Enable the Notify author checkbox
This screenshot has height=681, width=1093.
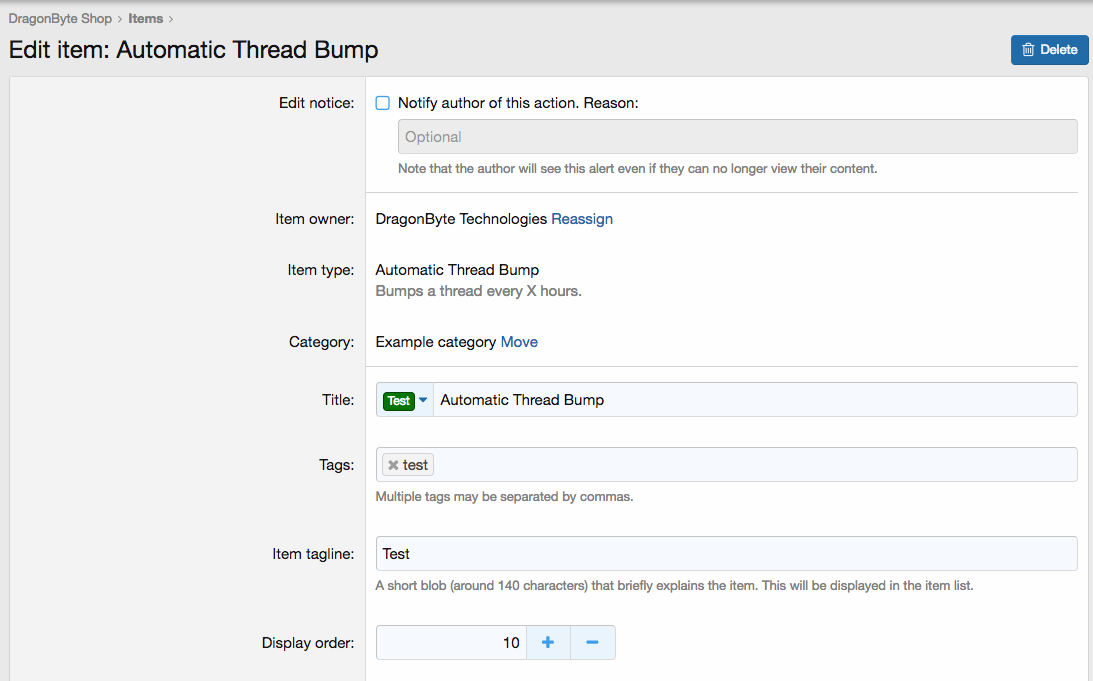[x=382, y=103]
